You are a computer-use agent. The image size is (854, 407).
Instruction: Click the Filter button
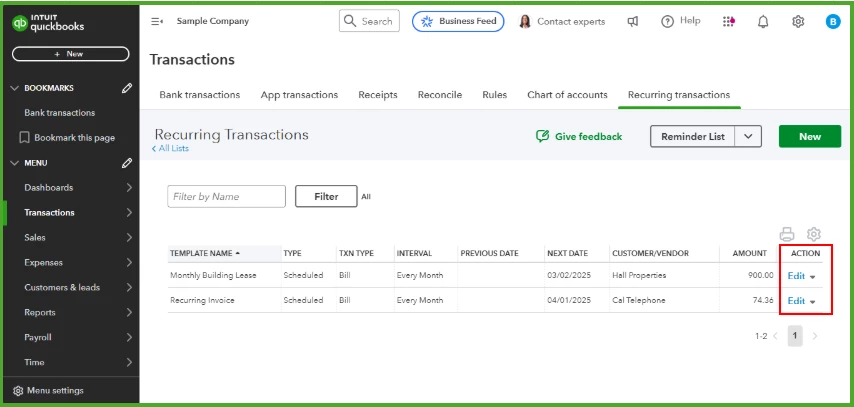(326, 197)
